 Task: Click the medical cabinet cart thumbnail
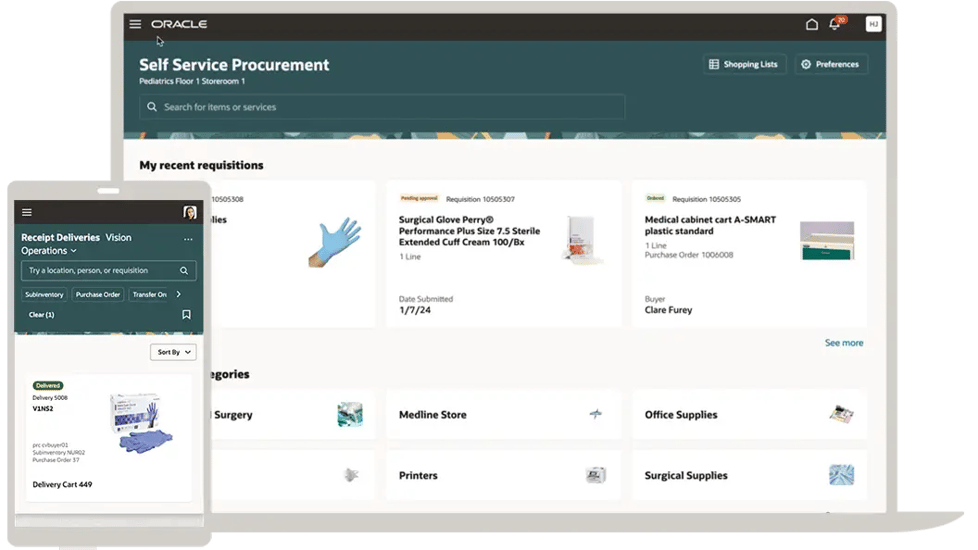coord(827,241)
